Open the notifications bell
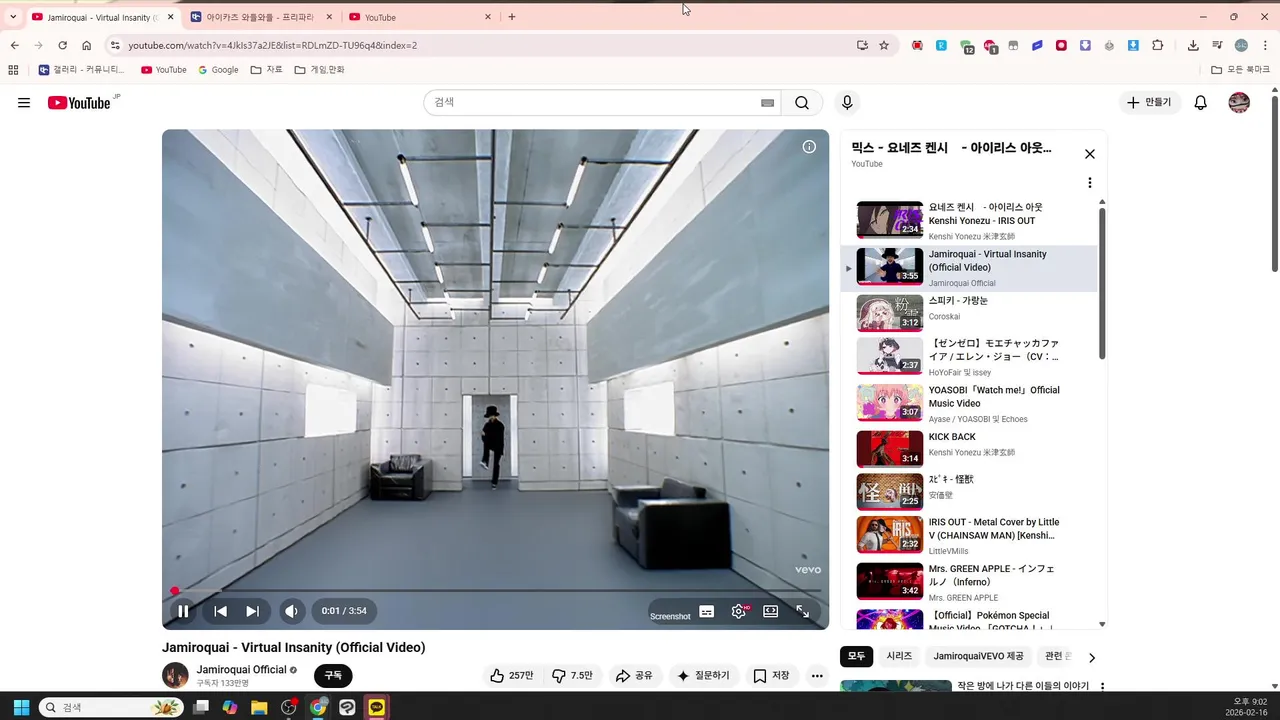Screen dimensions: 1280x720 tap(1201, 103)
